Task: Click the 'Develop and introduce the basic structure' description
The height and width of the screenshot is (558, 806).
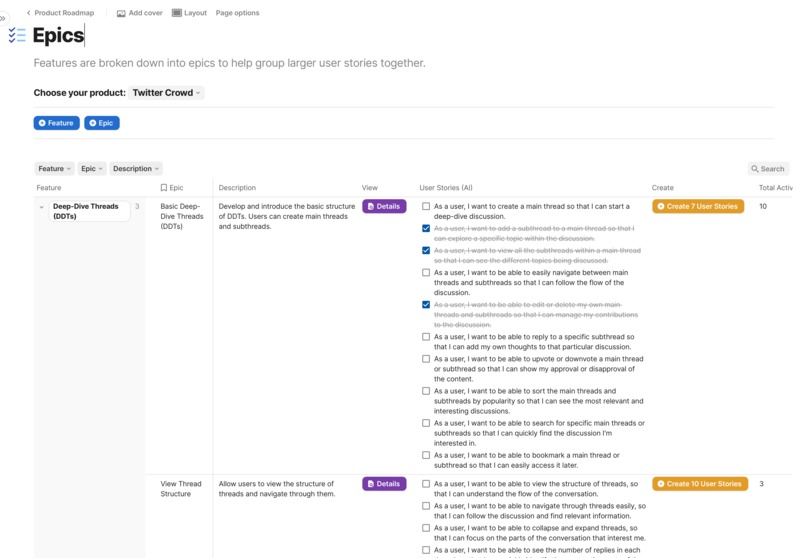Action: (x=287, y=216)
